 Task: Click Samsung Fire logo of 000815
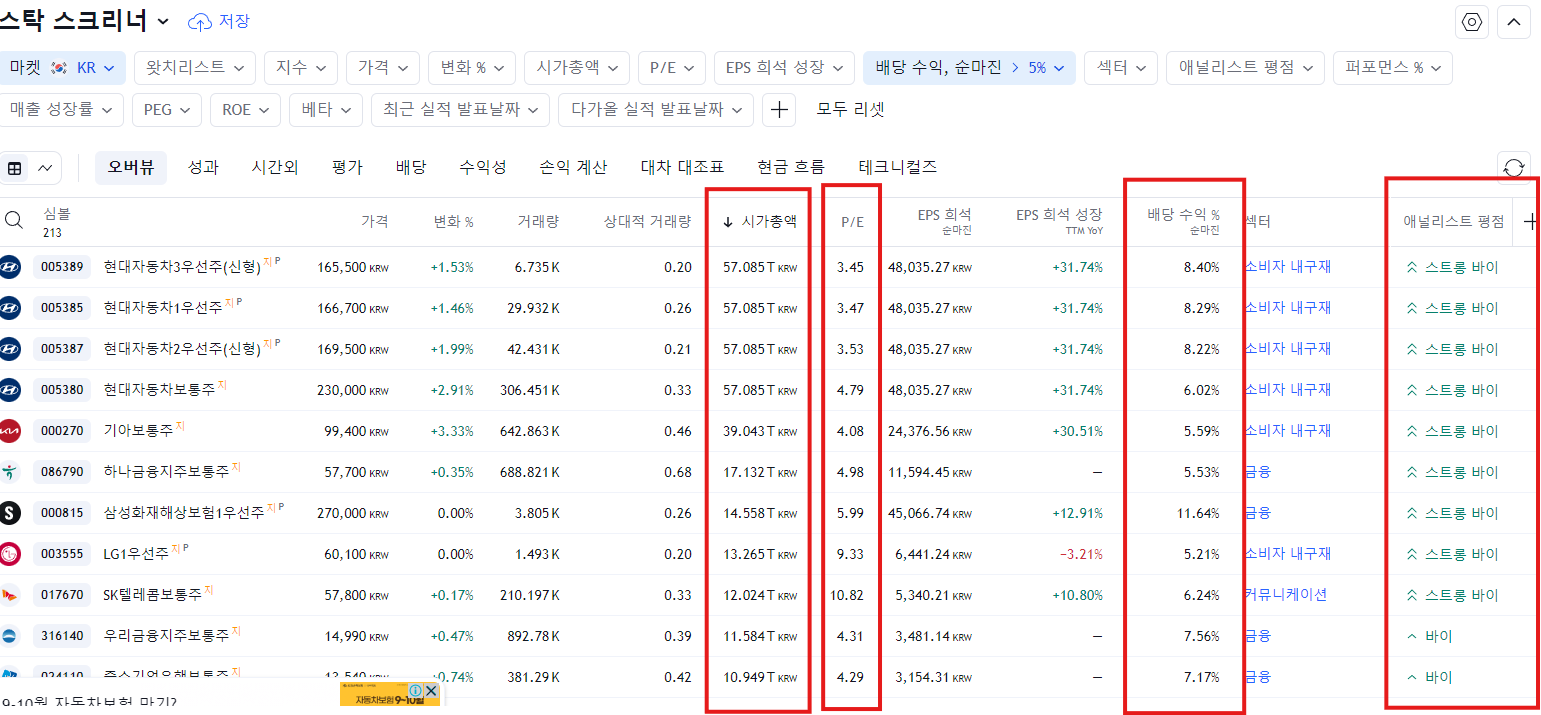pyautogui.click(x=10, y=513)
